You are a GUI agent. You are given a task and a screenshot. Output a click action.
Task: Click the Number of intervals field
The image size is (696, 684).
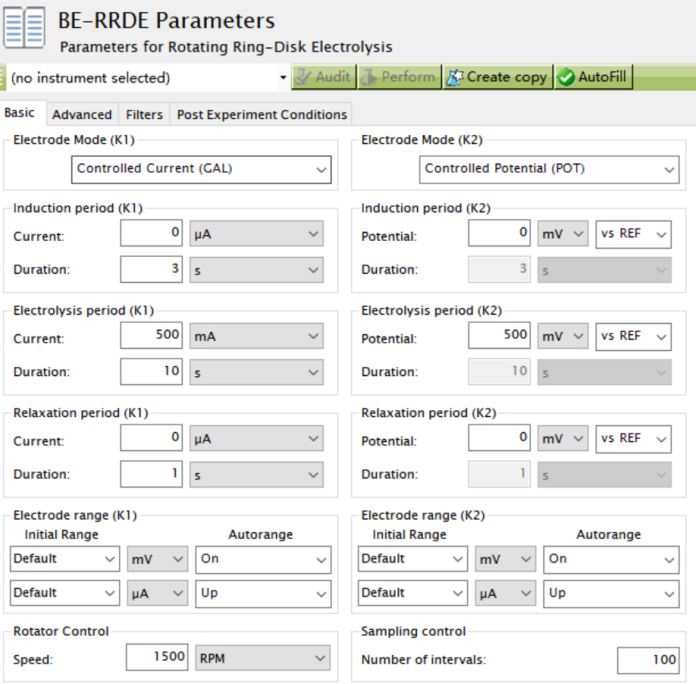click(647, 659)
